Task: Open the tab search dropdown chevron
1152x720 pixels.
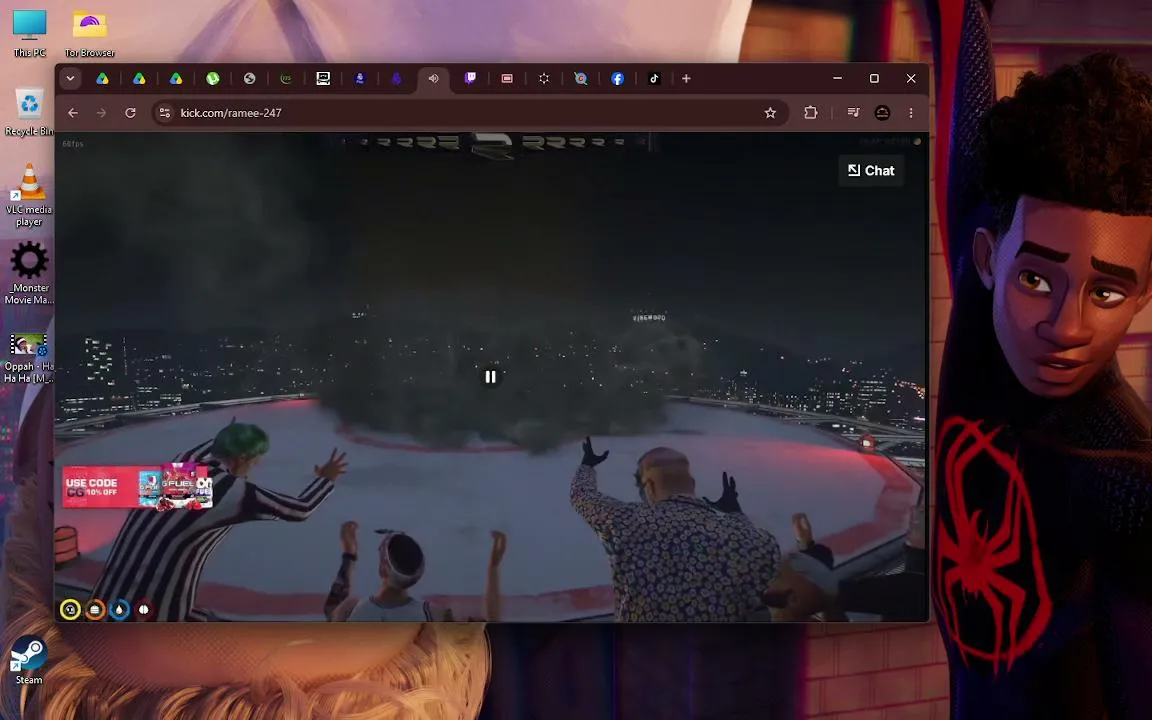Action: tap(71, 79)
